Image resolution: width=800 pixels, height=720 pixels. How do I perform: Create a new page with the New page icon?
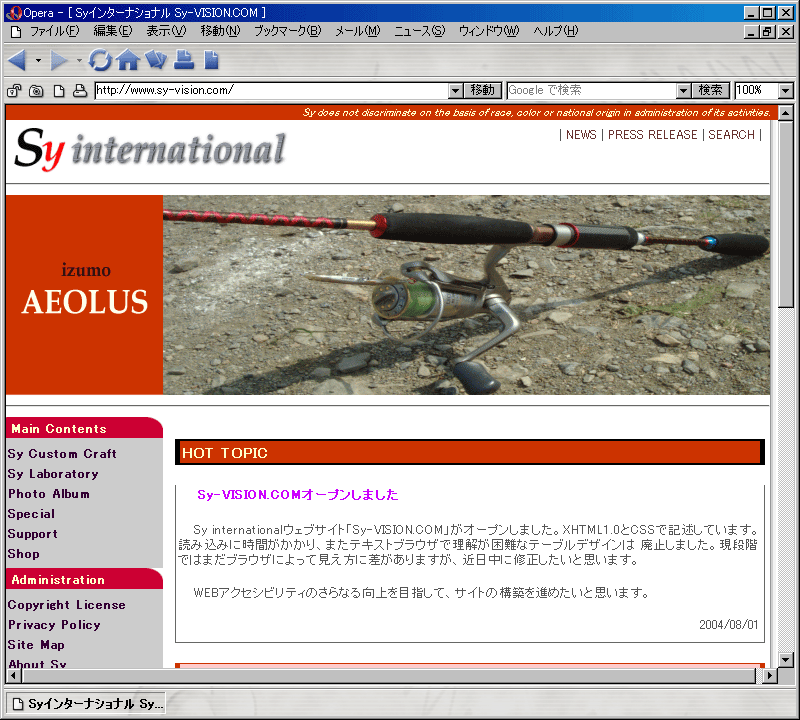pyautogui.click(x=211, y=60)
